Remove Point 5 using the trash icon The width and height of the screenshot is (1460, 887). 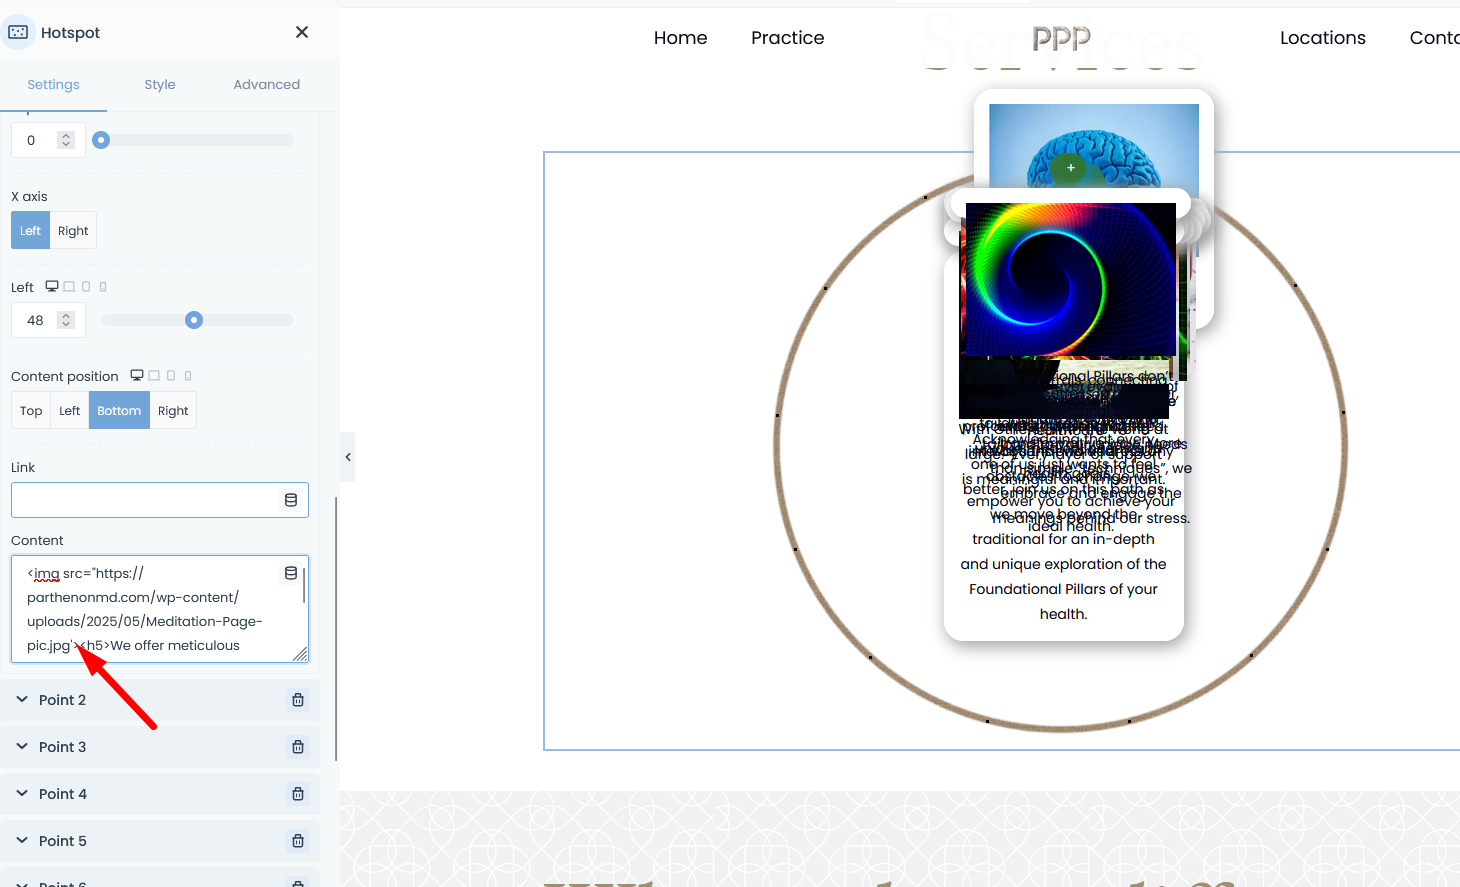point(298,841)
